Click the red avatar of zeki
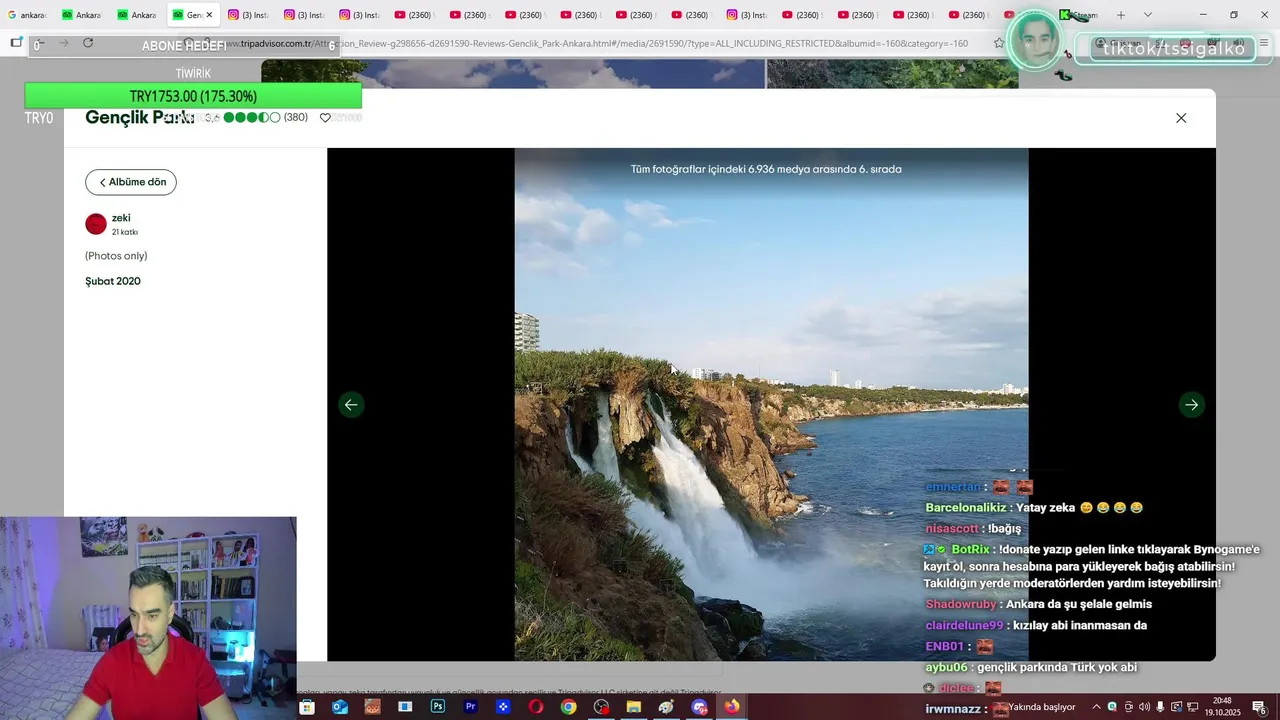The image size is (1280, 720). (96, 224)
